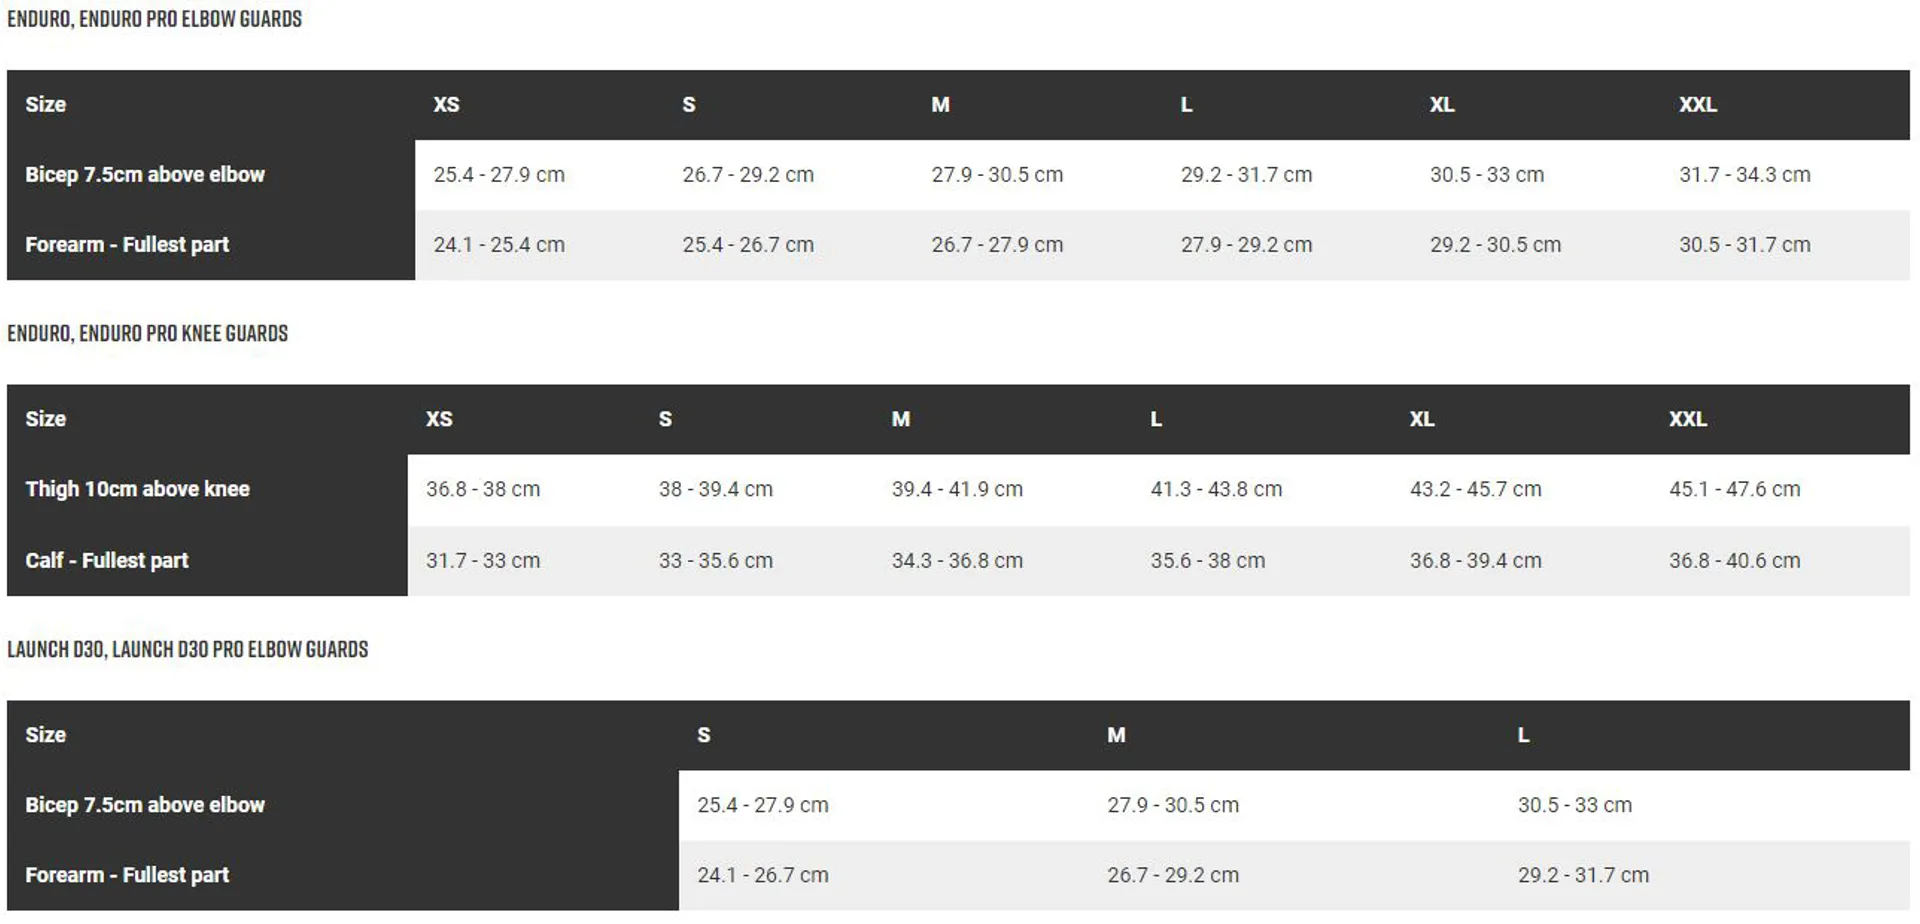This screenshot has height=924, width=1920.
Task: Click the Calf - Fullest part label
Action: click(x=106, y=561)
